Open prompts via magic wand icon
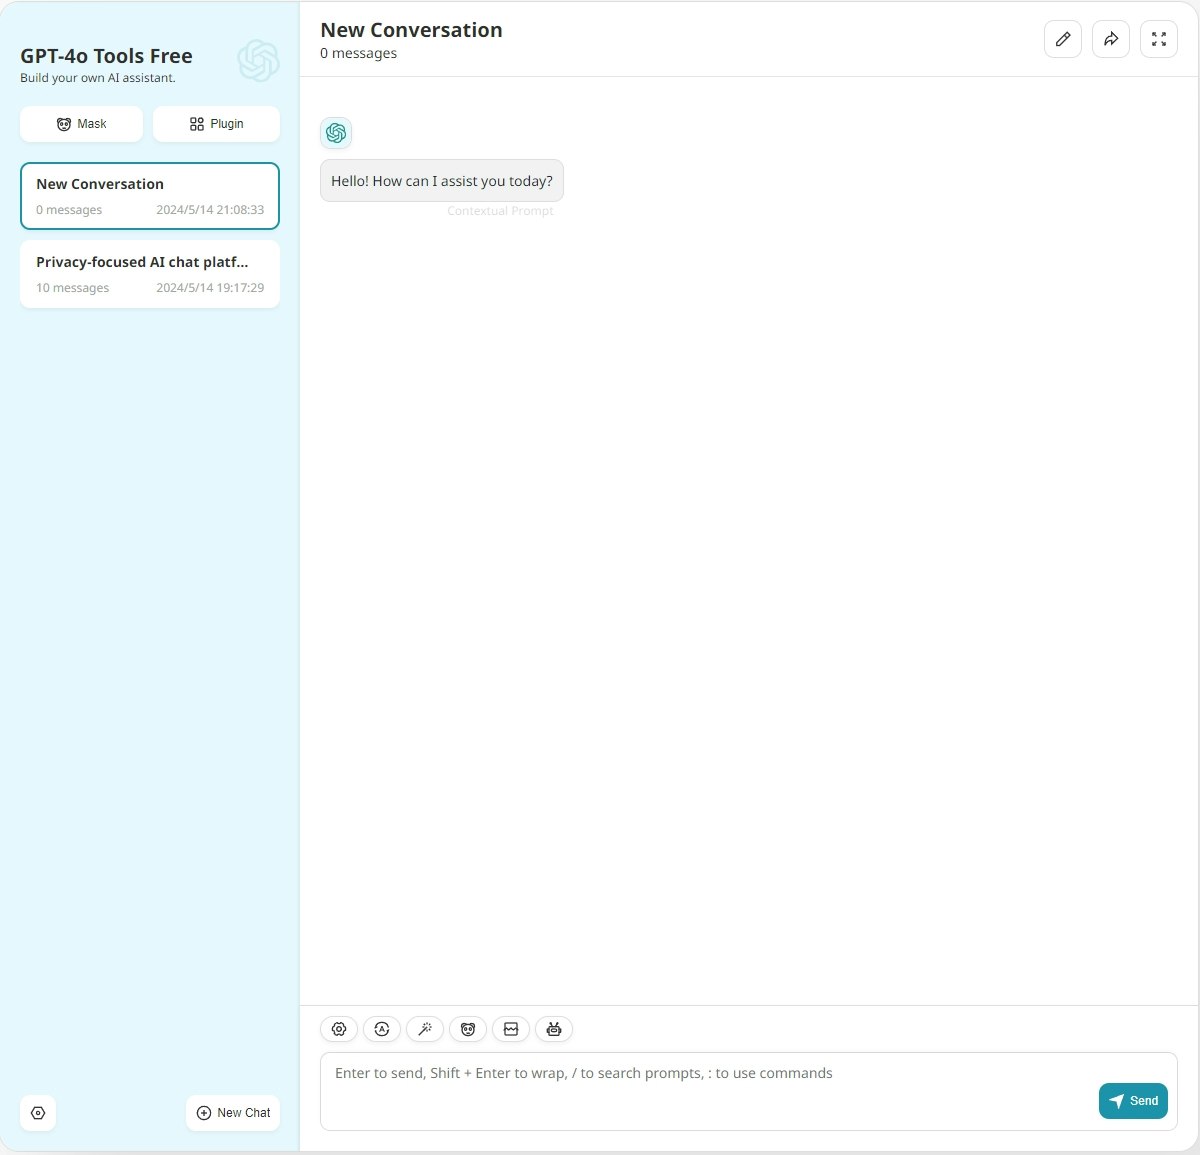The height and width of the screenshot is (1155, 1200). [425, 1029]
